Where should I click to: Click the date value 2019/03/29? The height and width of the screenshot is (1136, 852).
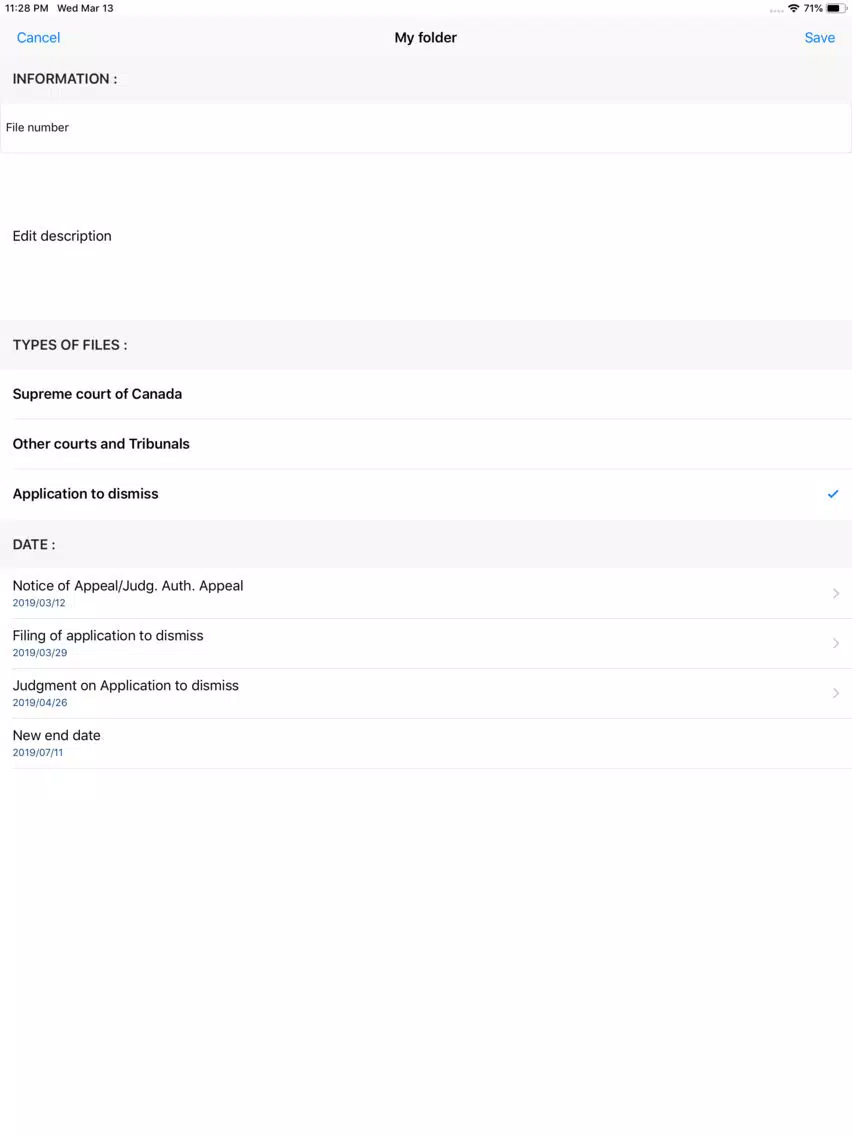coord(40,653)
